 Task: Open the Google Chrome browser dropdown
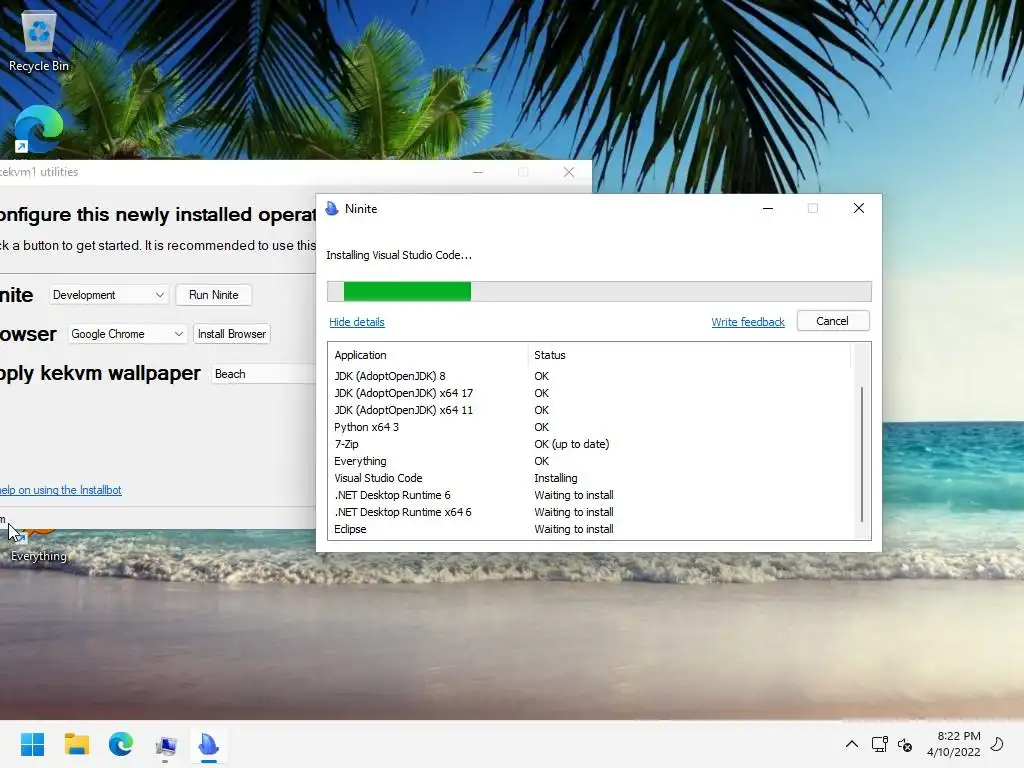(127, 334)
